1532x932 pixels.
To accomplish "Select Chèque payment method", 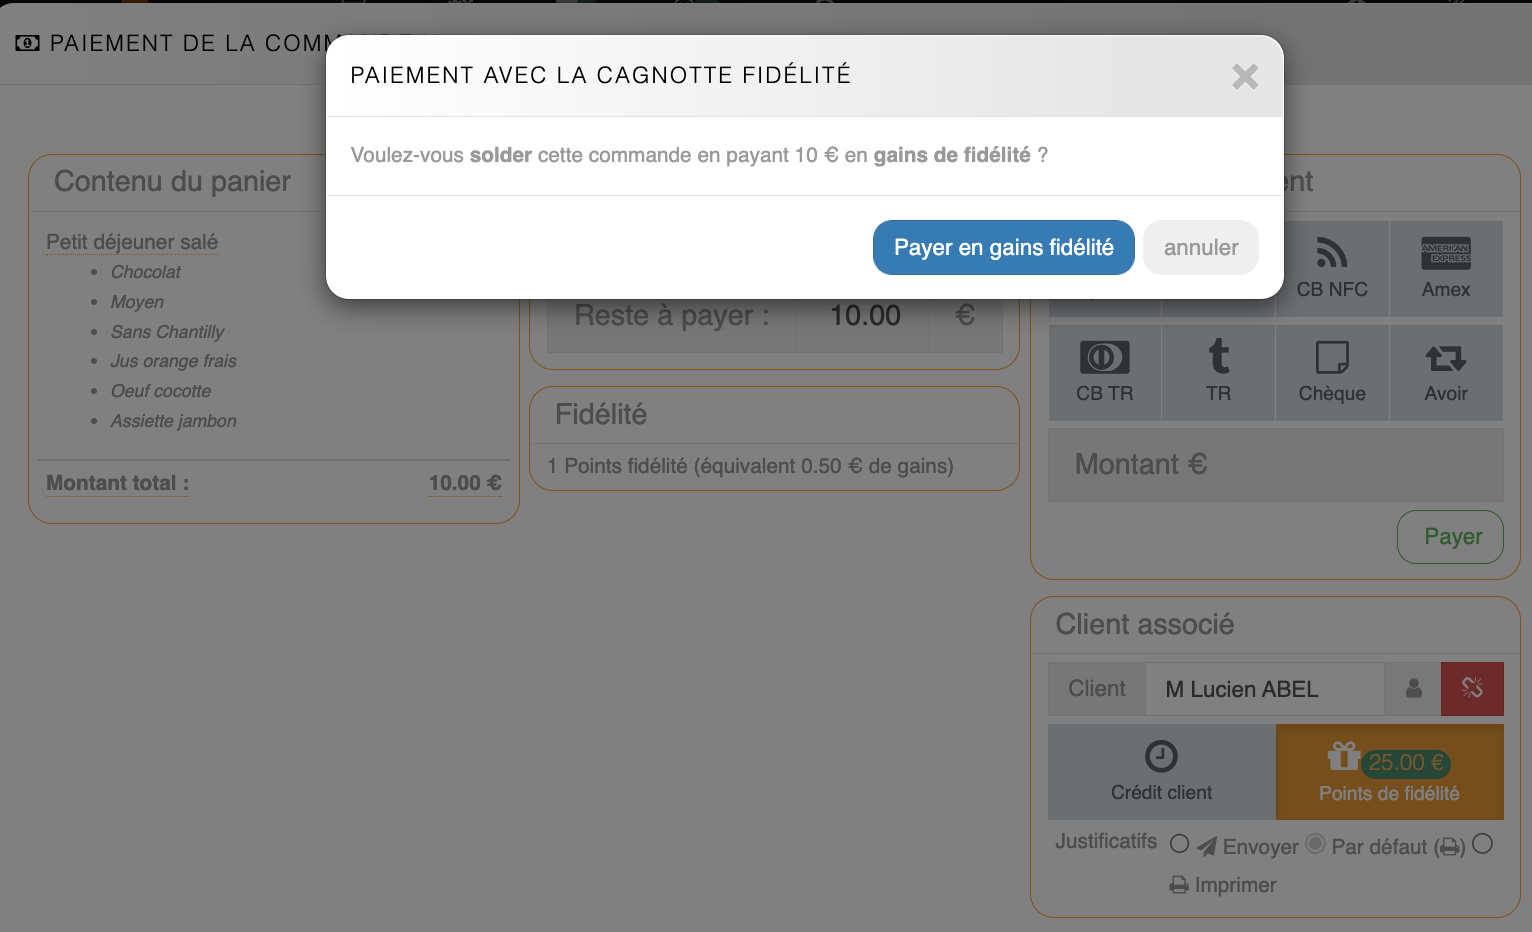I will coord(1332,373).
